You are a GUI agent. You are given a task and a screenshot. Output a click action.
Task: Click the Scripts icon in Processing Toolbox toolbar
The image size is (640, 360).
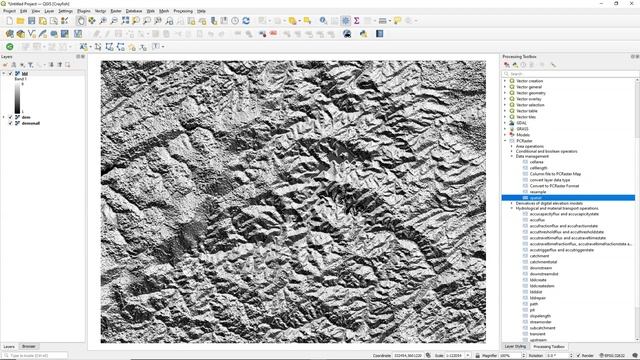click(x=515, y=65)
